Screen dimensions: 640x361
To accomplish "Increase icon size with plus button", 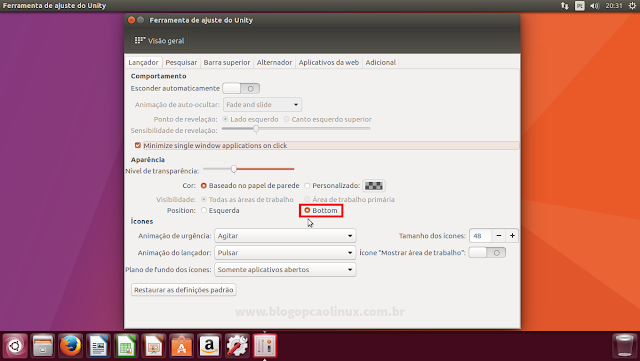I will pyautogui.click(x=512, y=236).
